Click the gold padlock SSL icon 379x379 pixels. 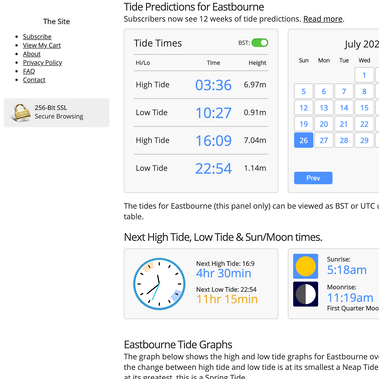click(x=21, y=112)
